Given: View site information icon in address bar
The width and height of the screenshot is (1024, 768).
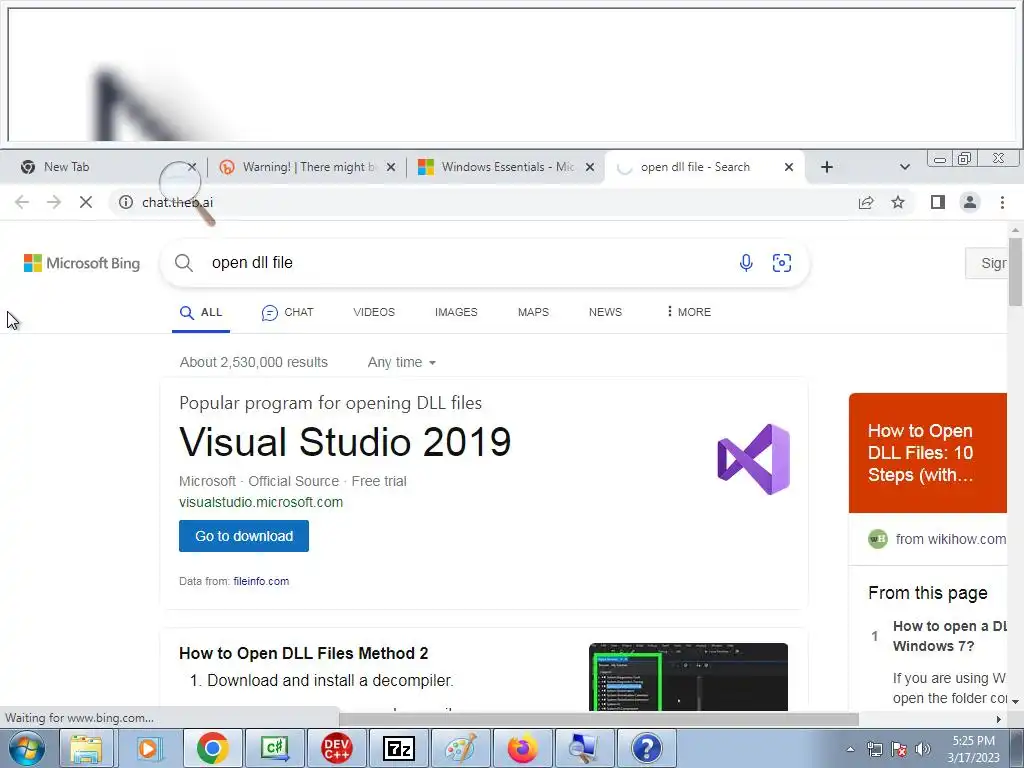Looking at the screenshot, I should 125,202.
